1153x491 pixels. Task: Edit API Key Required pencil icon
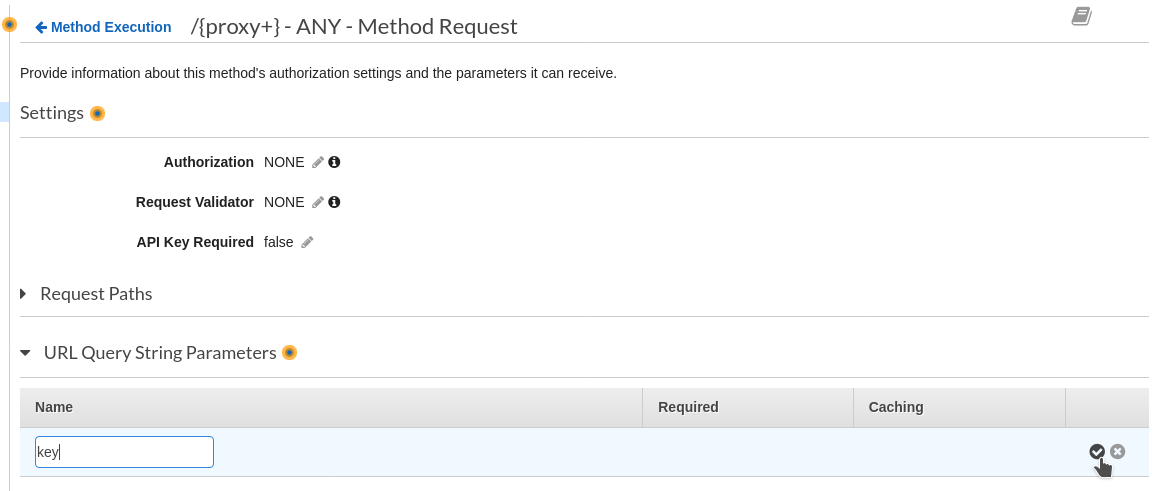(x=307, y=243)
